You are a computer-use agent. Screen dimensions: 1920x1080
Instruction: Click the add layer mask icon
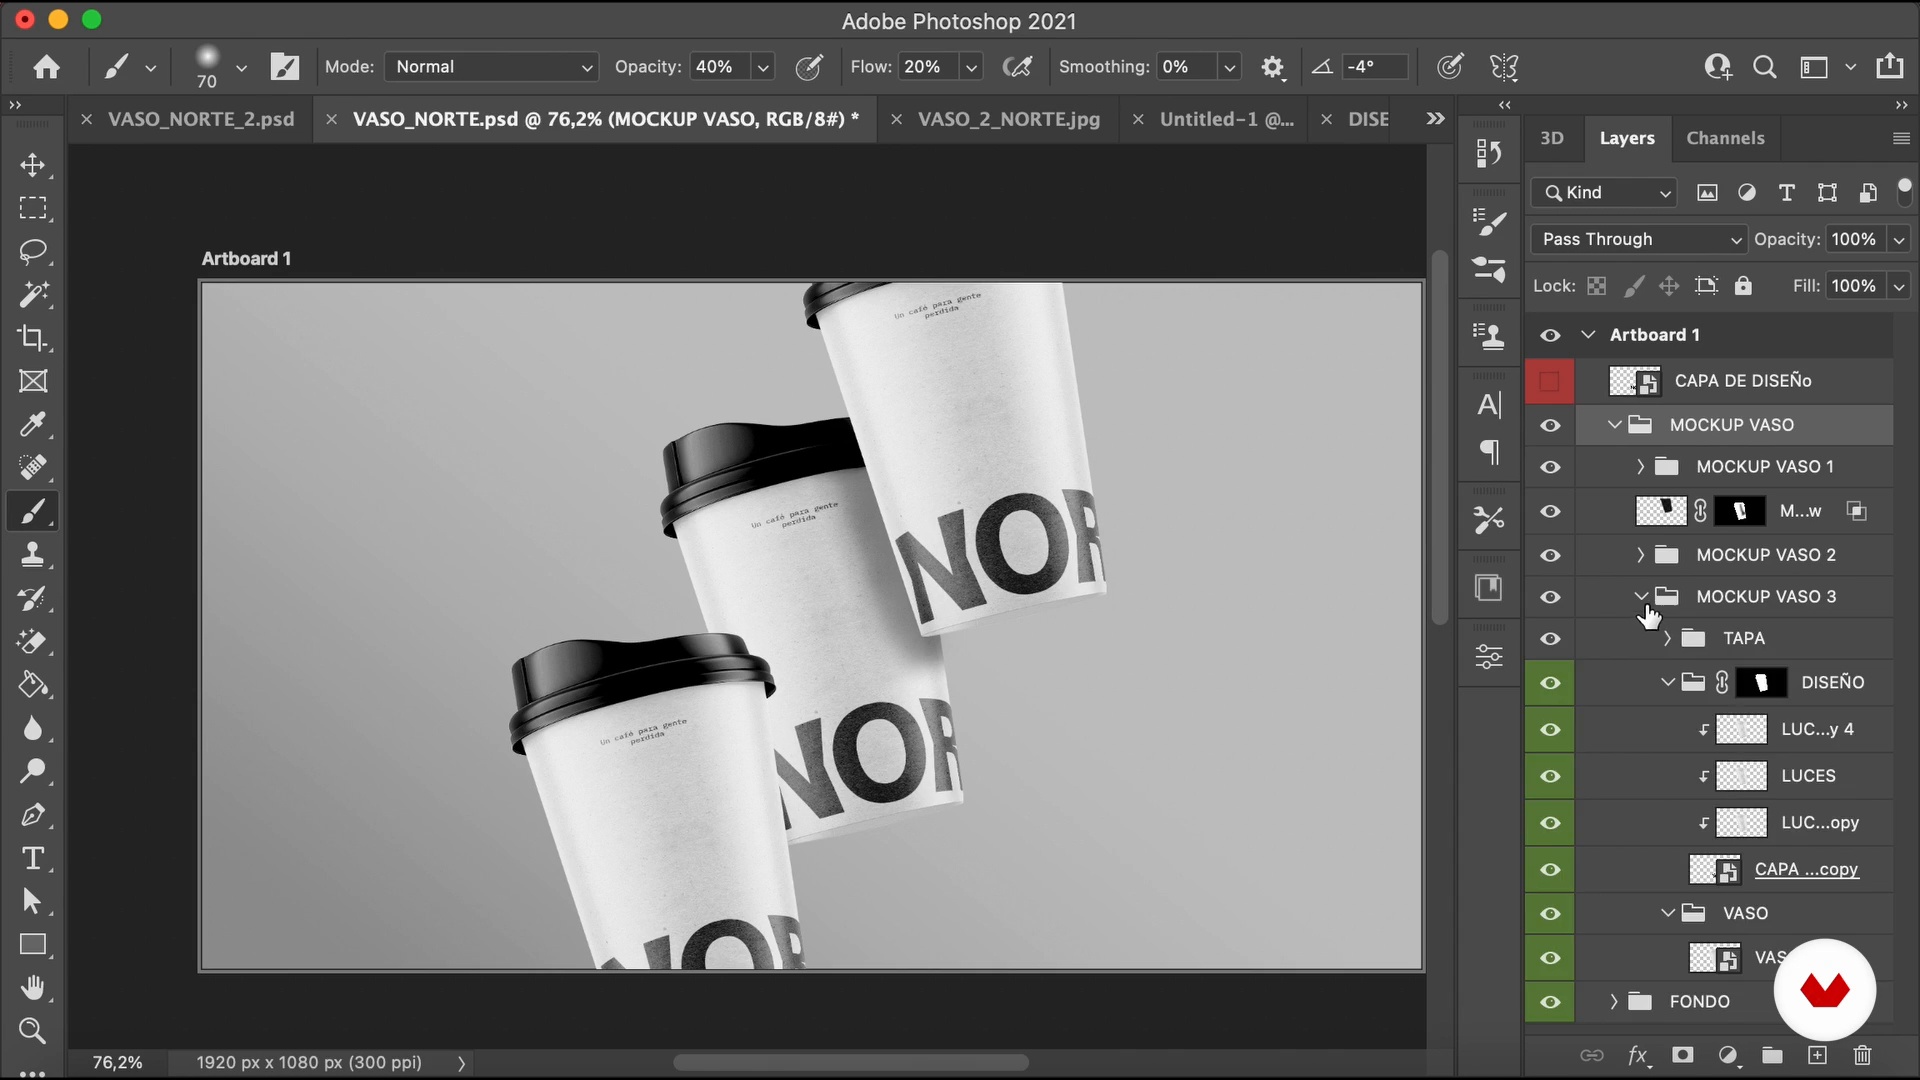[x=1683, y=1055]
